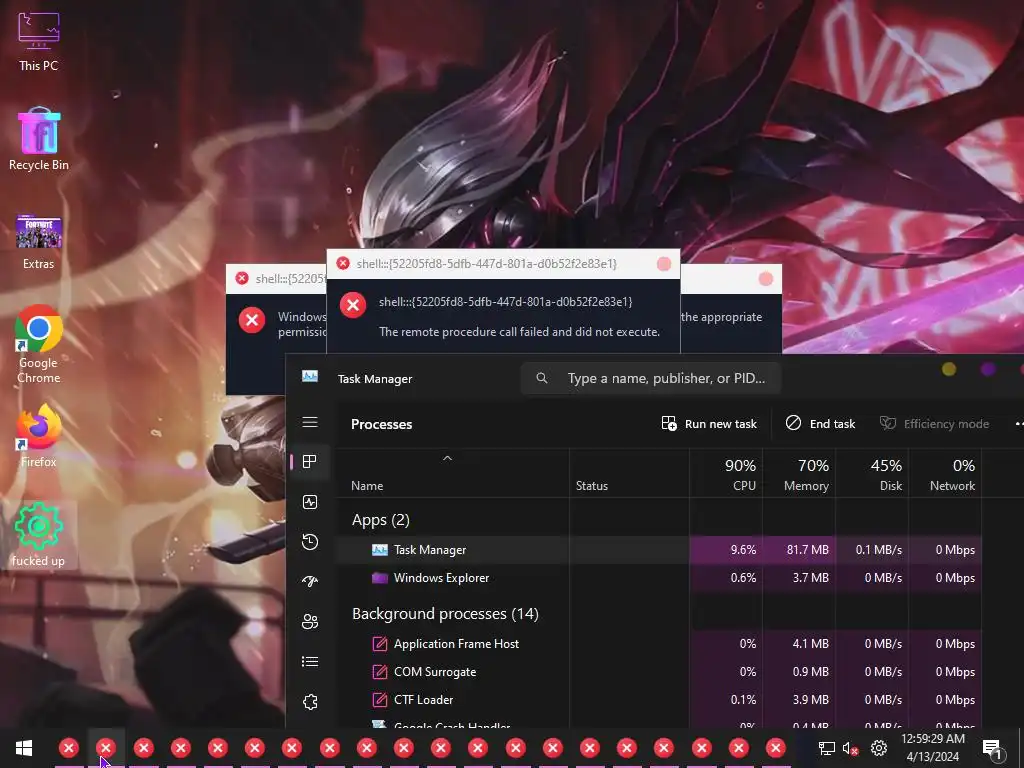Minimize Task Manager with the yellow dot
1024x768 pixels.
pyautogui.click(x=949, y=370)
